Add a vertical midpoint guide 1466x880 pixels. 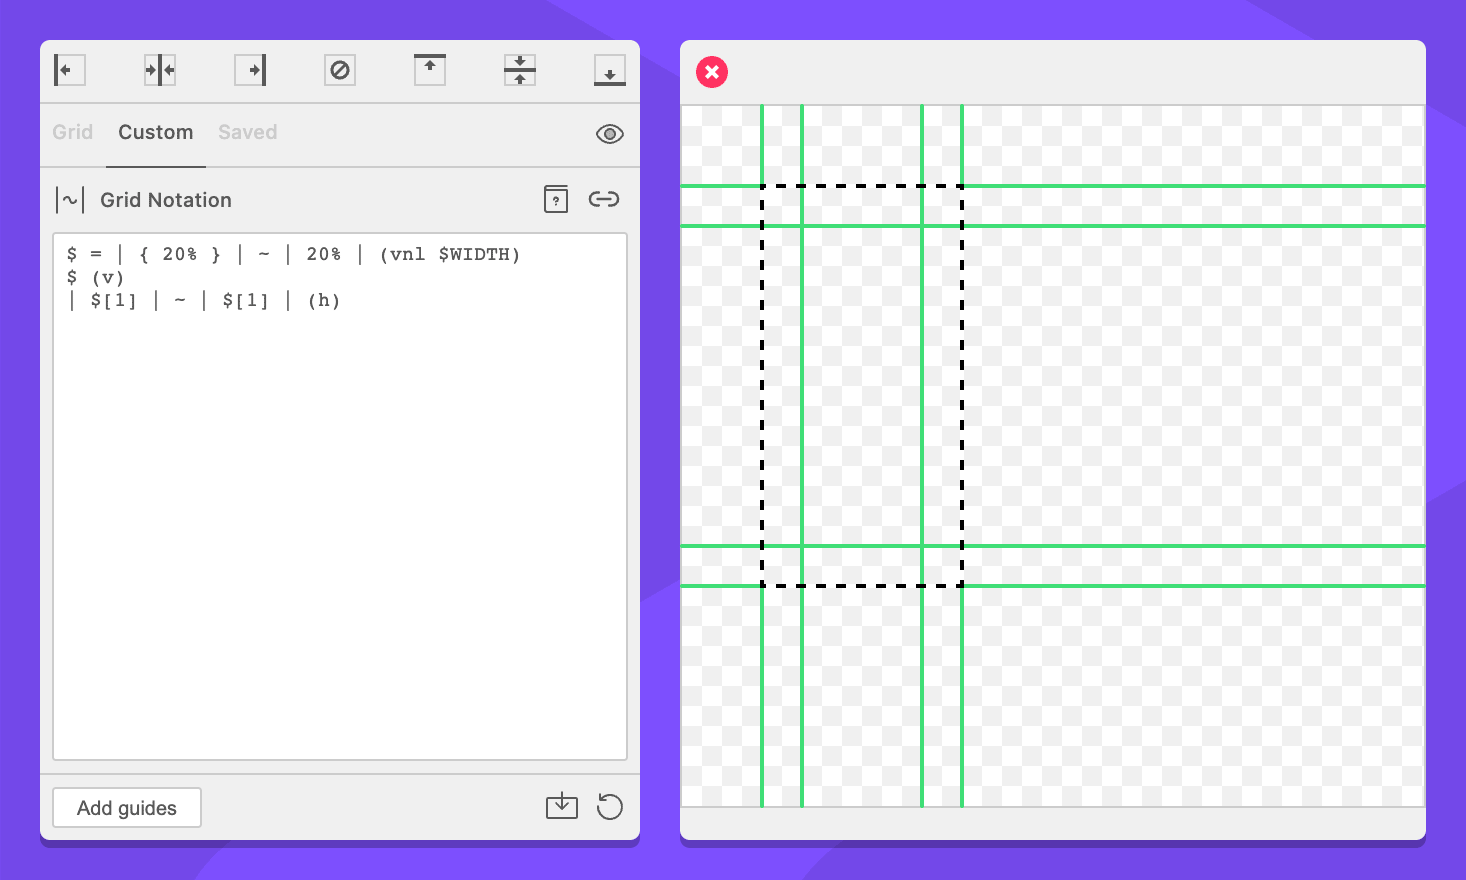pyautogui.click(x=160, y=70)
